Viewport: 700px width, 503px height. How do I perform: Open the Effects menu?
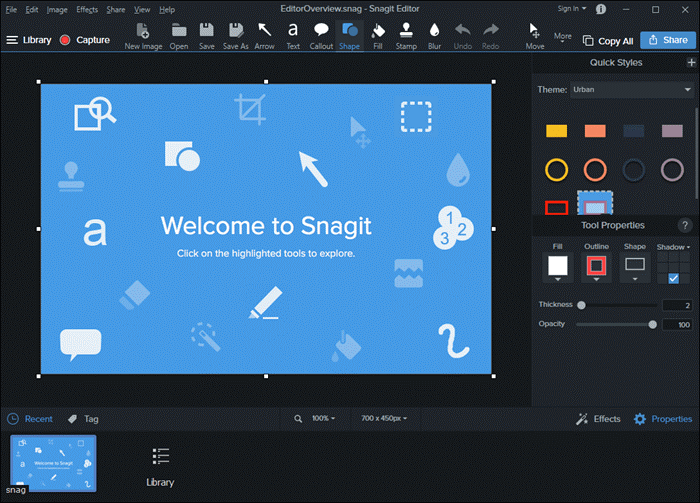pyautogui.click(x=87, y=9)
